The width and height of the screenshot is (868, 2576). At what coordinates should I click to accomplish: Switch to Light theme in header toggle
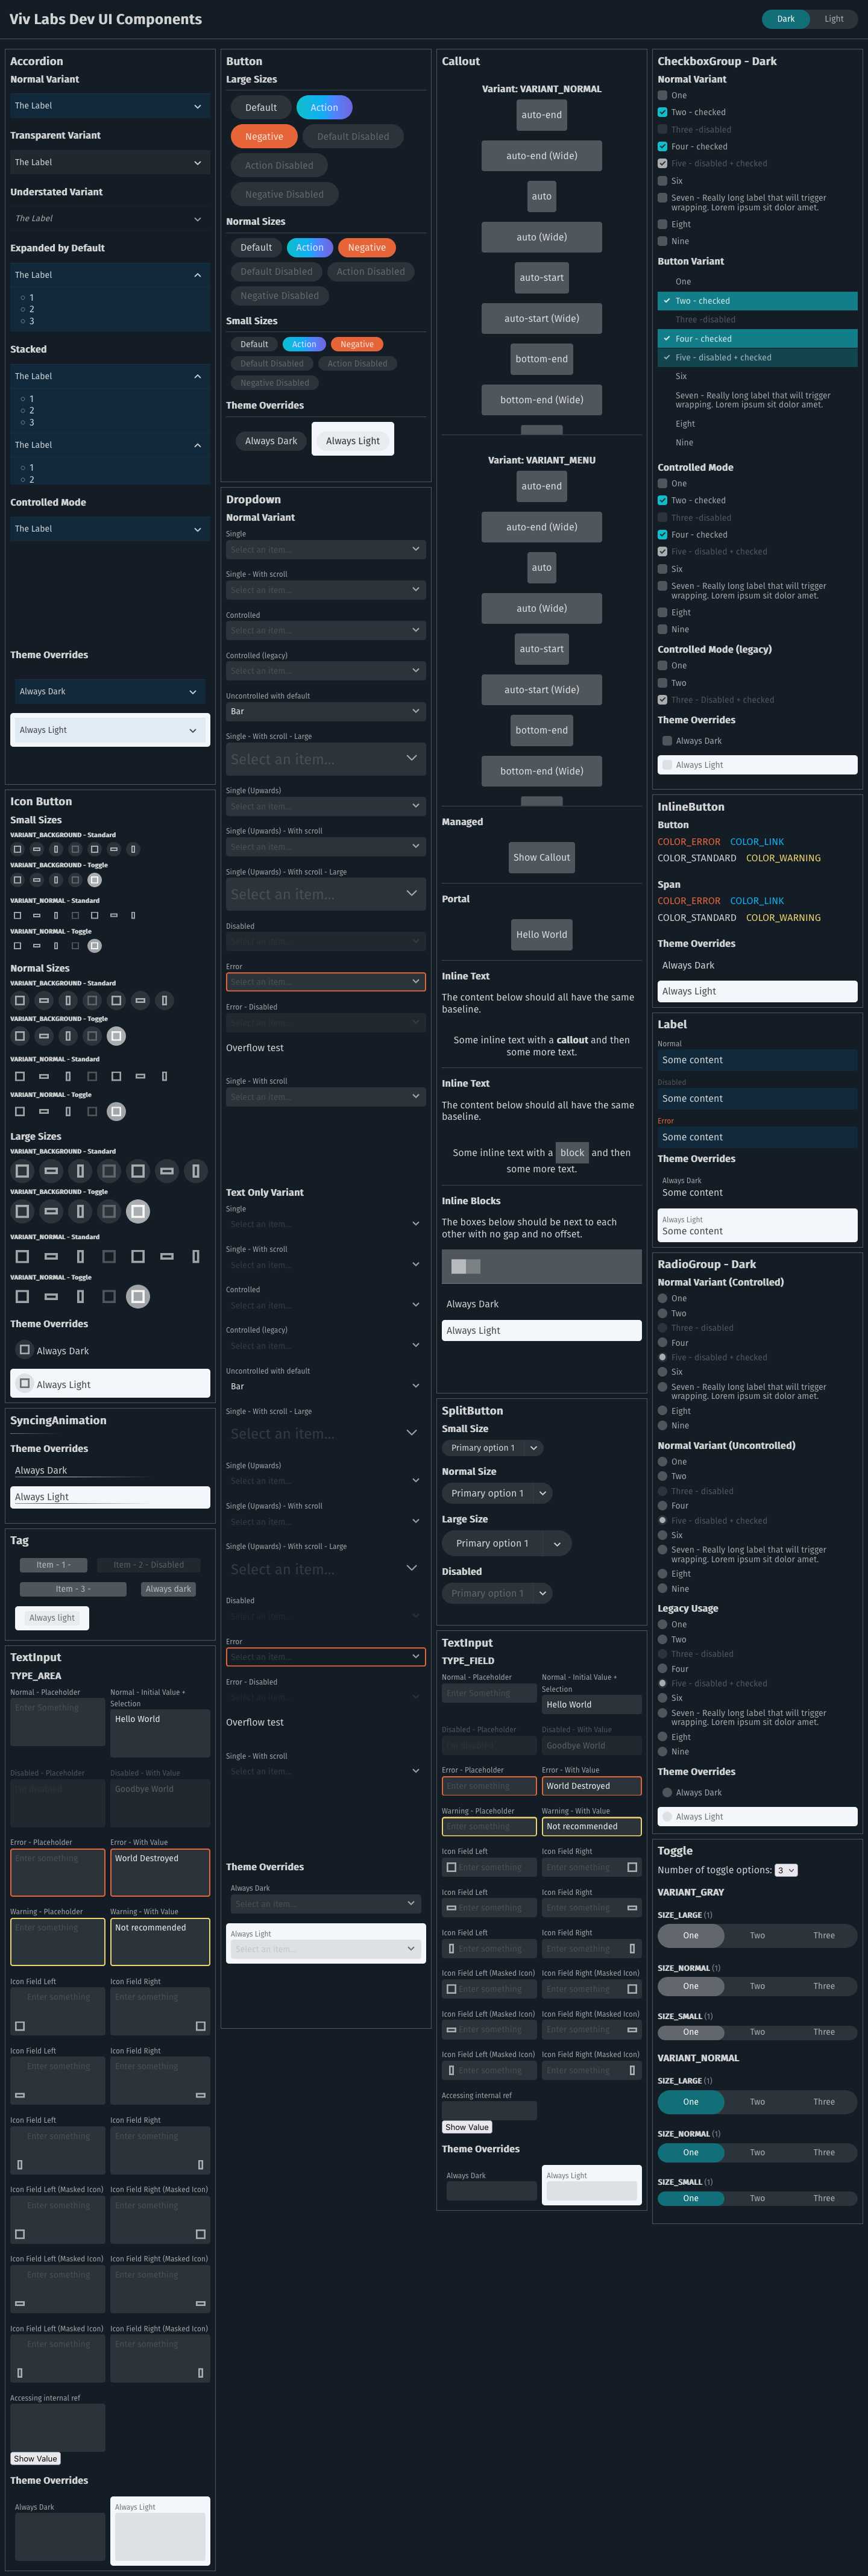[833, 19]
